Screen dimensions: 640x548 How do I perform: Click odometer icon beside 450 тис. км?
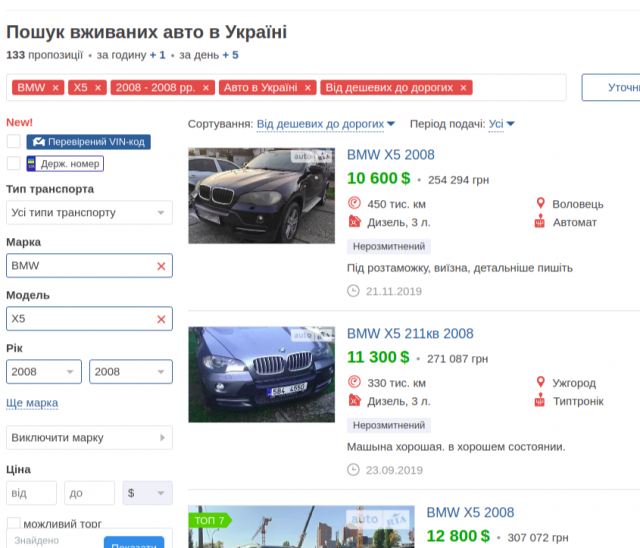[354, 203]
